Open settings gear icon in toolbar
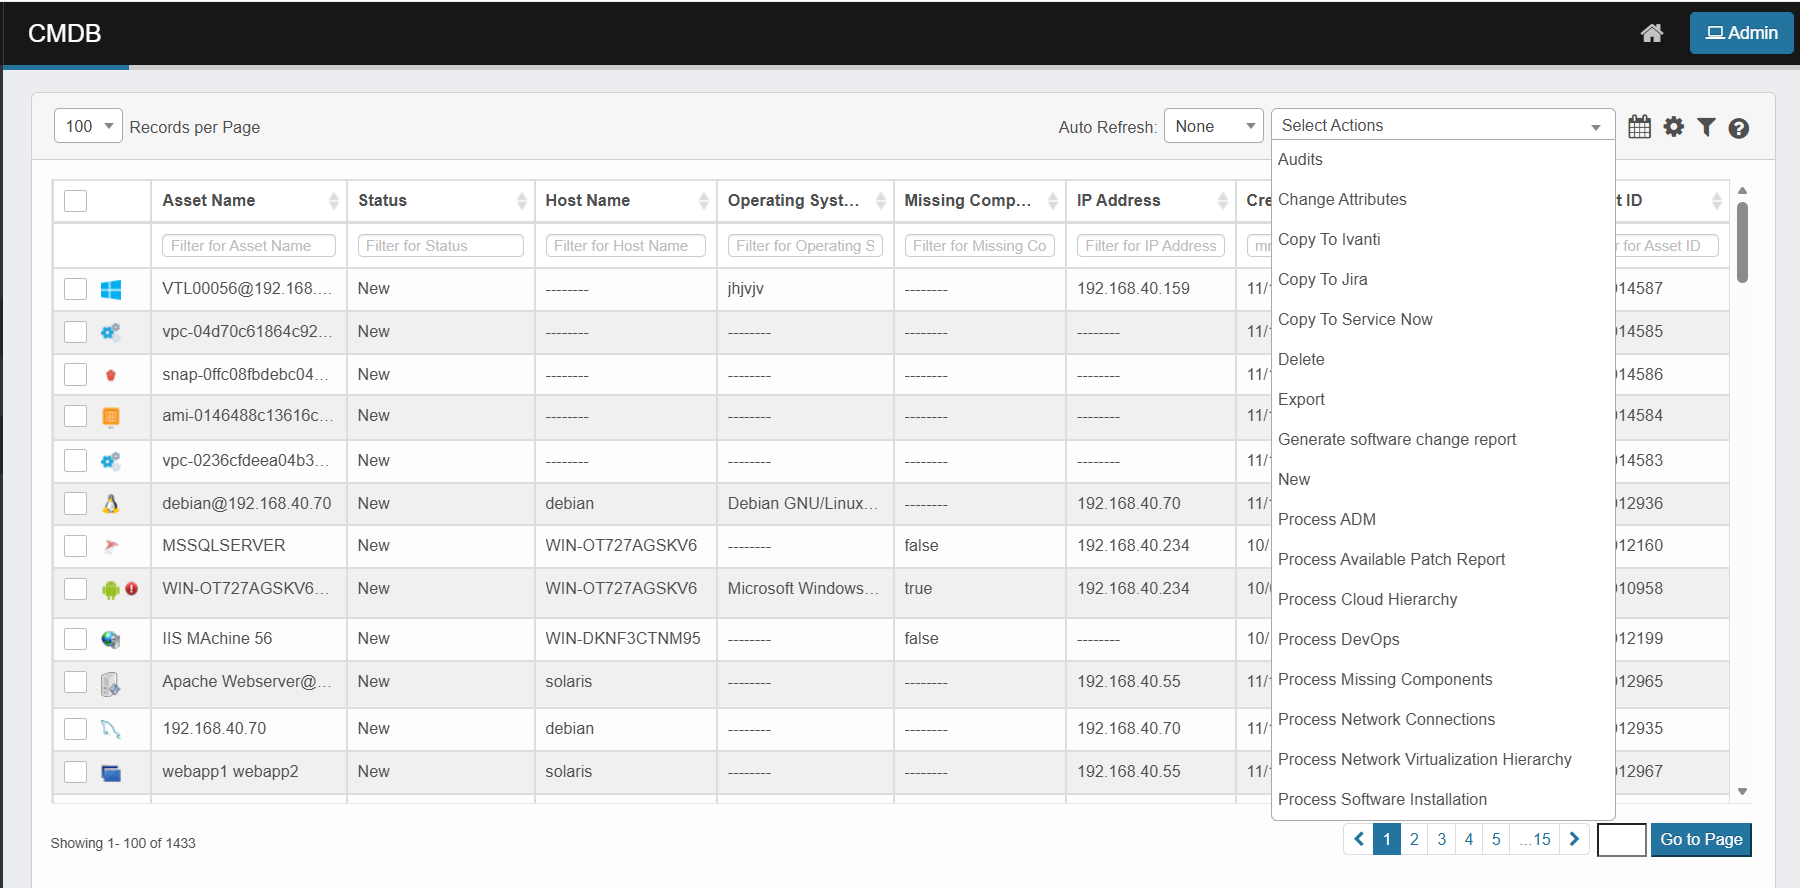 click(1673, 127)
